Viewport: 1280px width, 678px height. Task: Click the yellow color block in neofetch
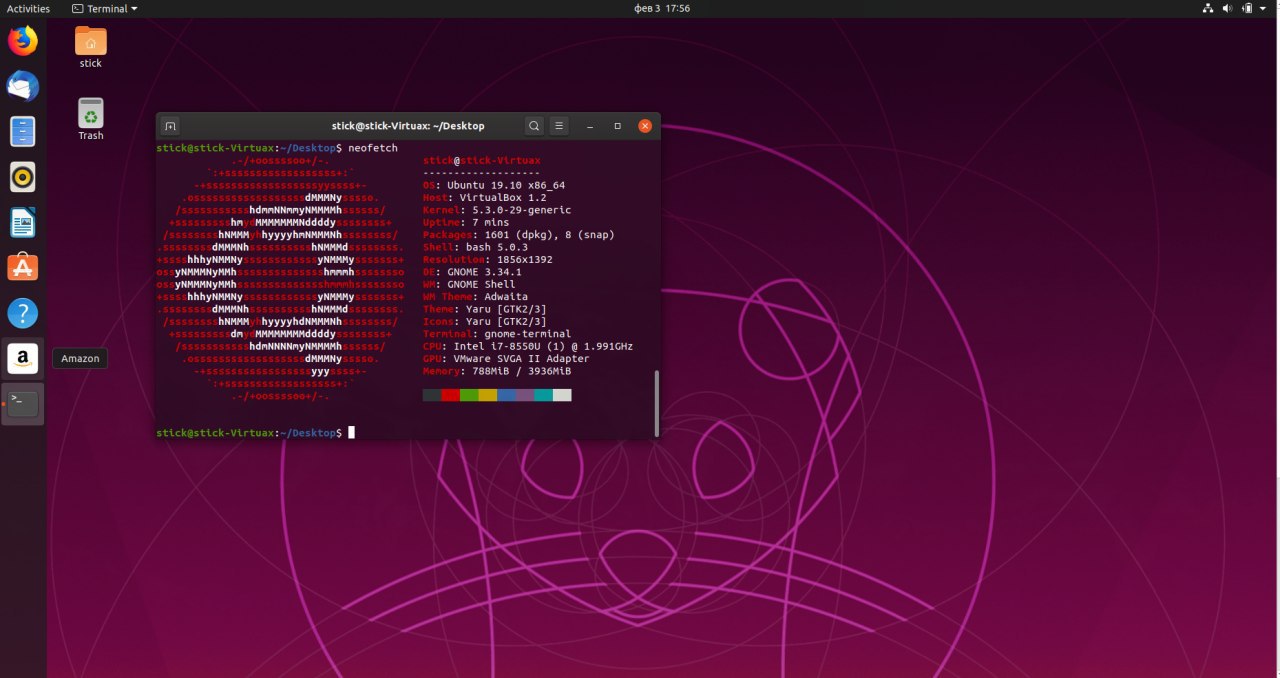[x=487, y=395]
